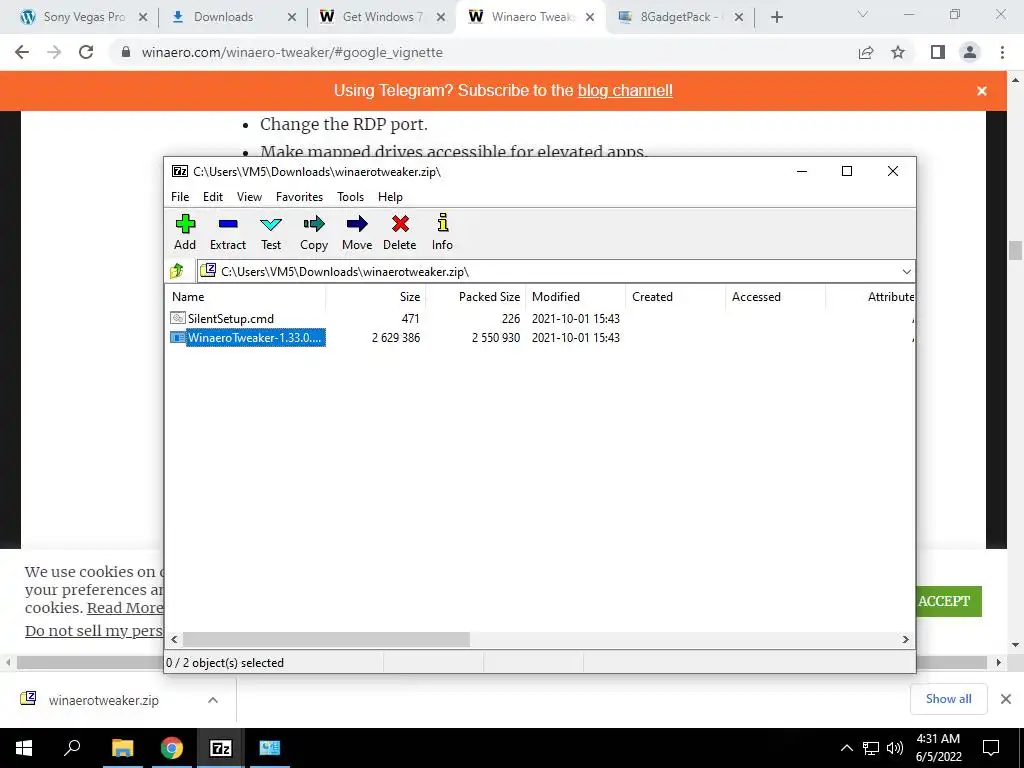Select the WinaeroTweaker-1.33.0 file icon
Image resolution: width=1024 pixels, height=768 pixels.
pos(178,338)
